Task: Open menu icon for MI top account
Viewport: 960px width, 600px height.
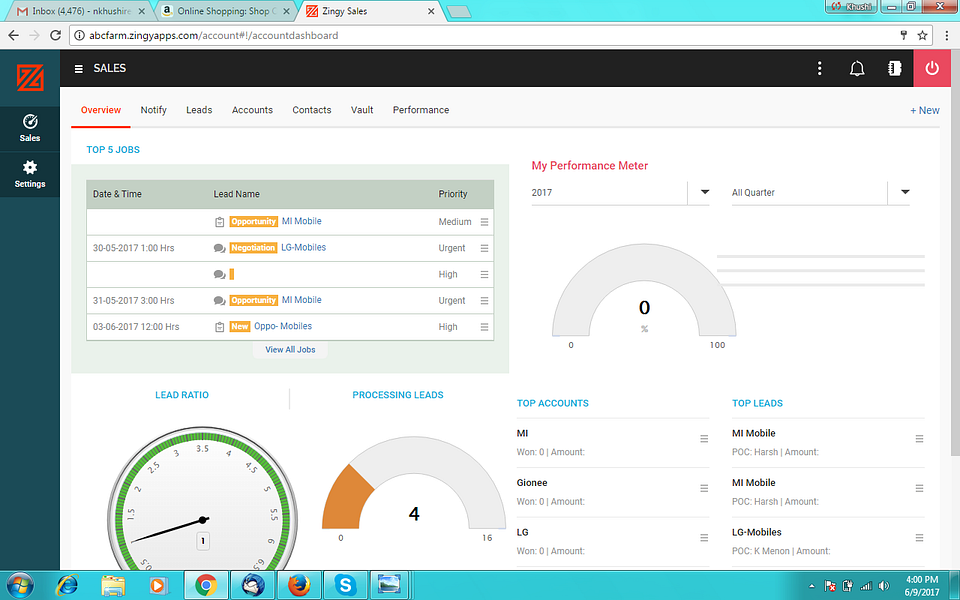Action: tap(704, 438)
